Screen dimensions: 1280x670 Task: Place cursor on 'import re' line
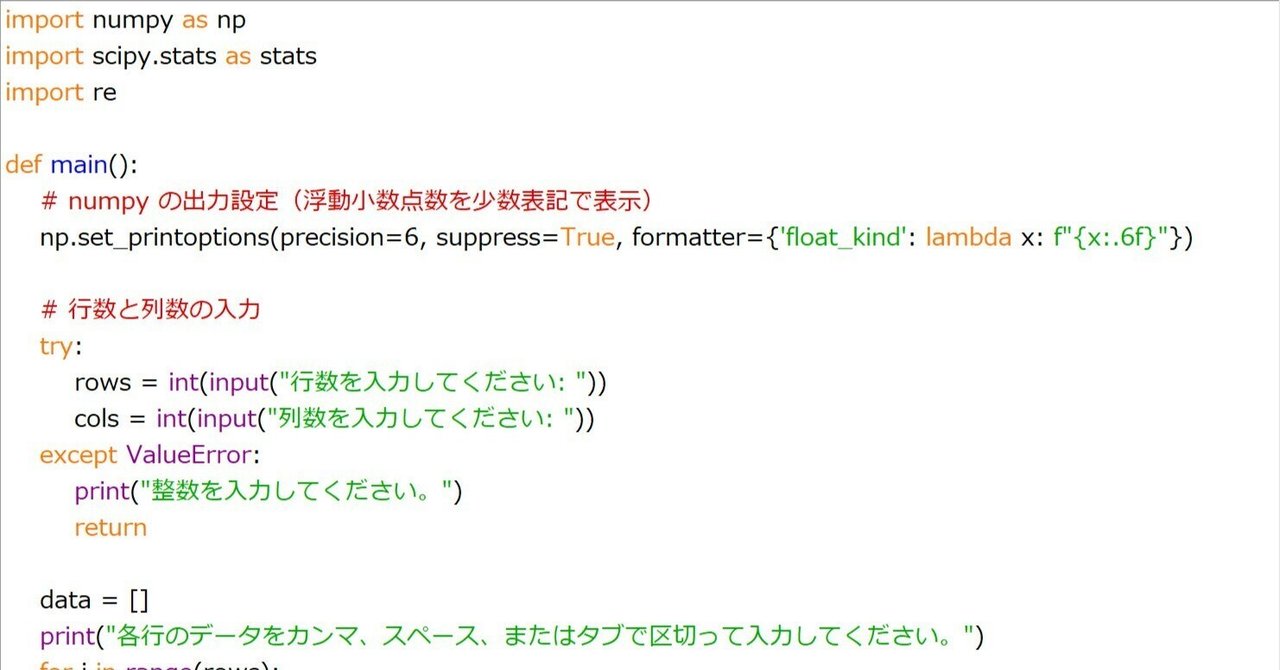click(x=60, y=93)
